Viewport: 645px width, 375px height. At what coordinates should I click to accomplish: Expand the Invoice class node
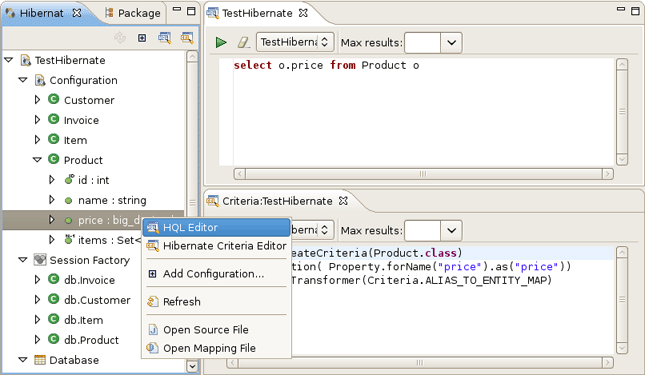point(37,120)
